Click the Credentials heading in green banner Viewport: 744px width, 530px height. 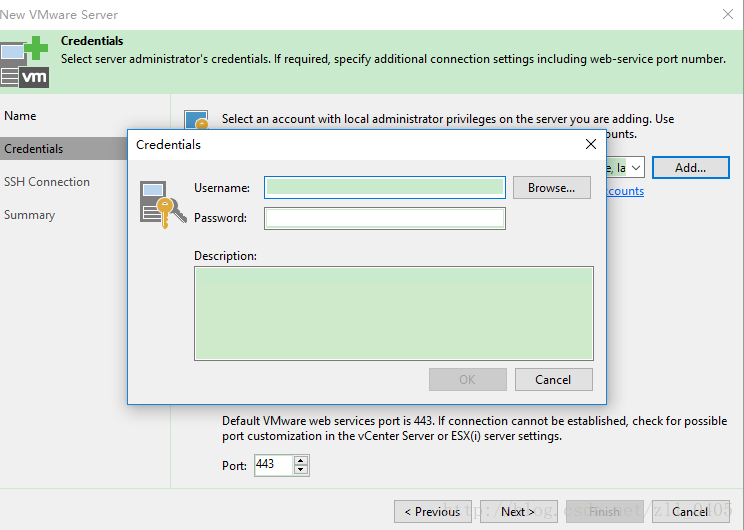(92, 41)
